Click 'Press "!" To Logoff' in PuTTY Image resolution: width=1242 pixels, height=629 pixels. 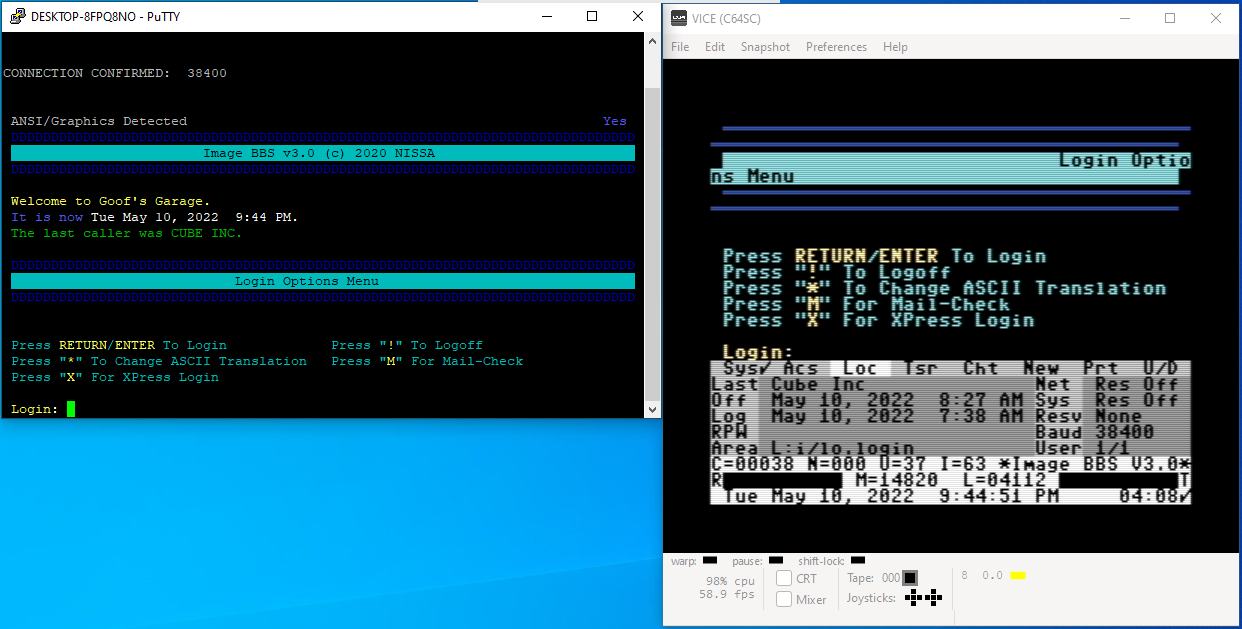(407, 345)
